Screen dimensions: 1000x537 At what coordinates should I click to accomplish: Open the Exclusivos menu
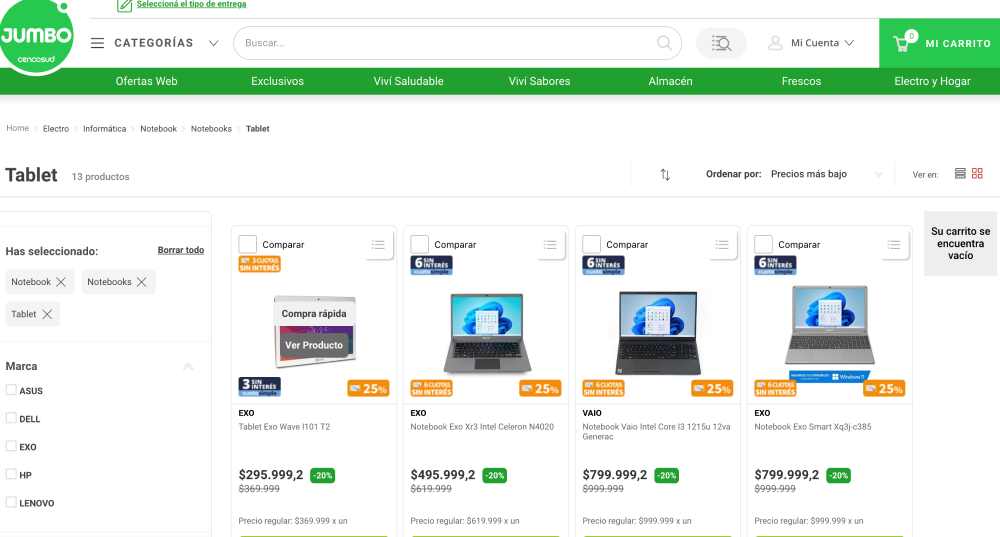(x=277, y=81)
